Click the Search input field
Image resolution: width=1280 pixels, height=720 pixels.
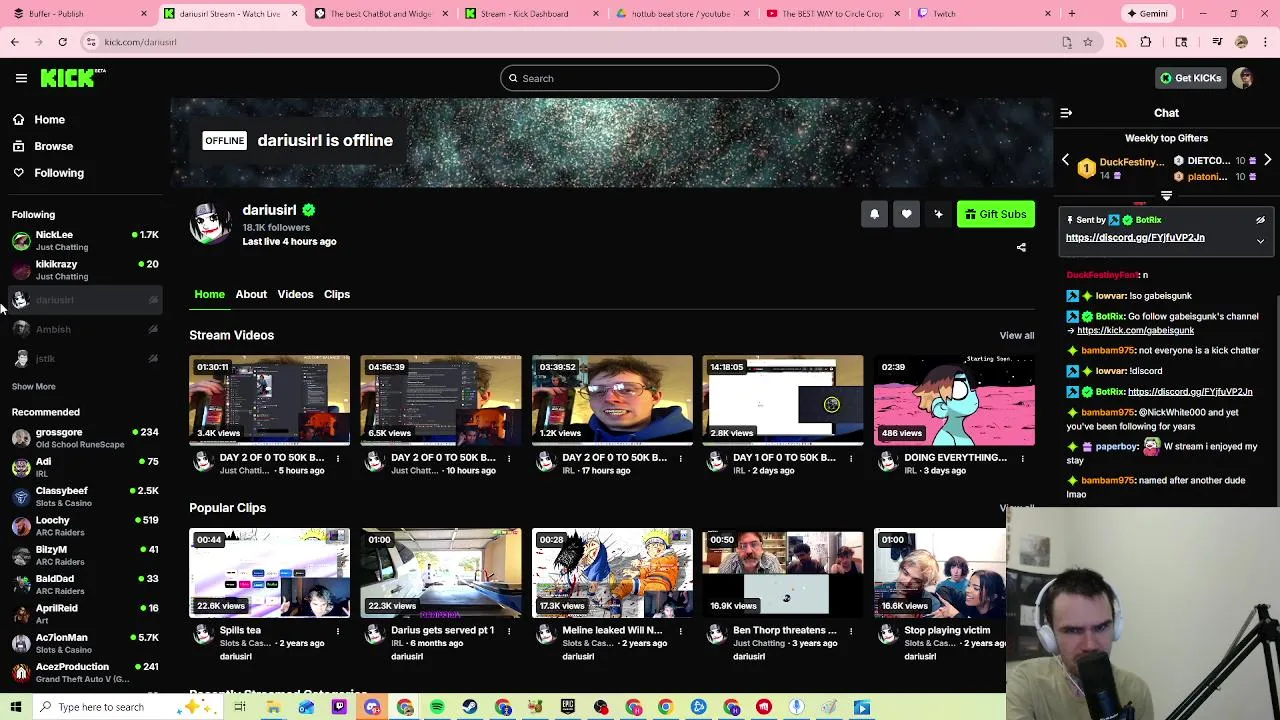point(640,78)
